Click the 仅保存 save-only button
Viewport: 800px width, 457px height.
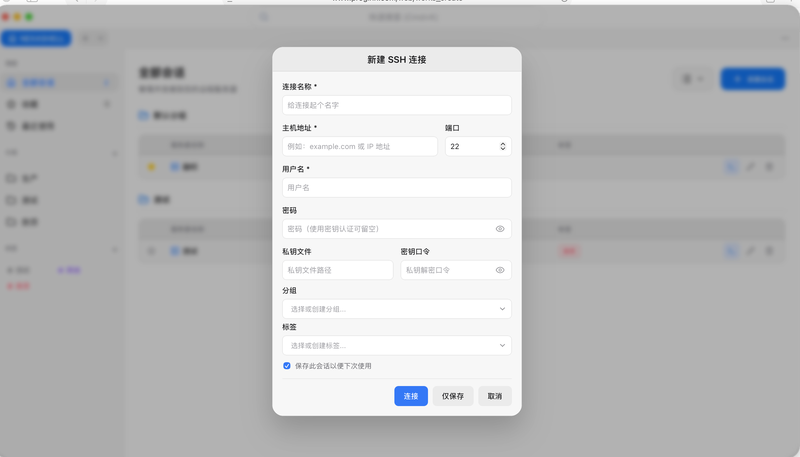pyautogui.click(x=453, y=396)
